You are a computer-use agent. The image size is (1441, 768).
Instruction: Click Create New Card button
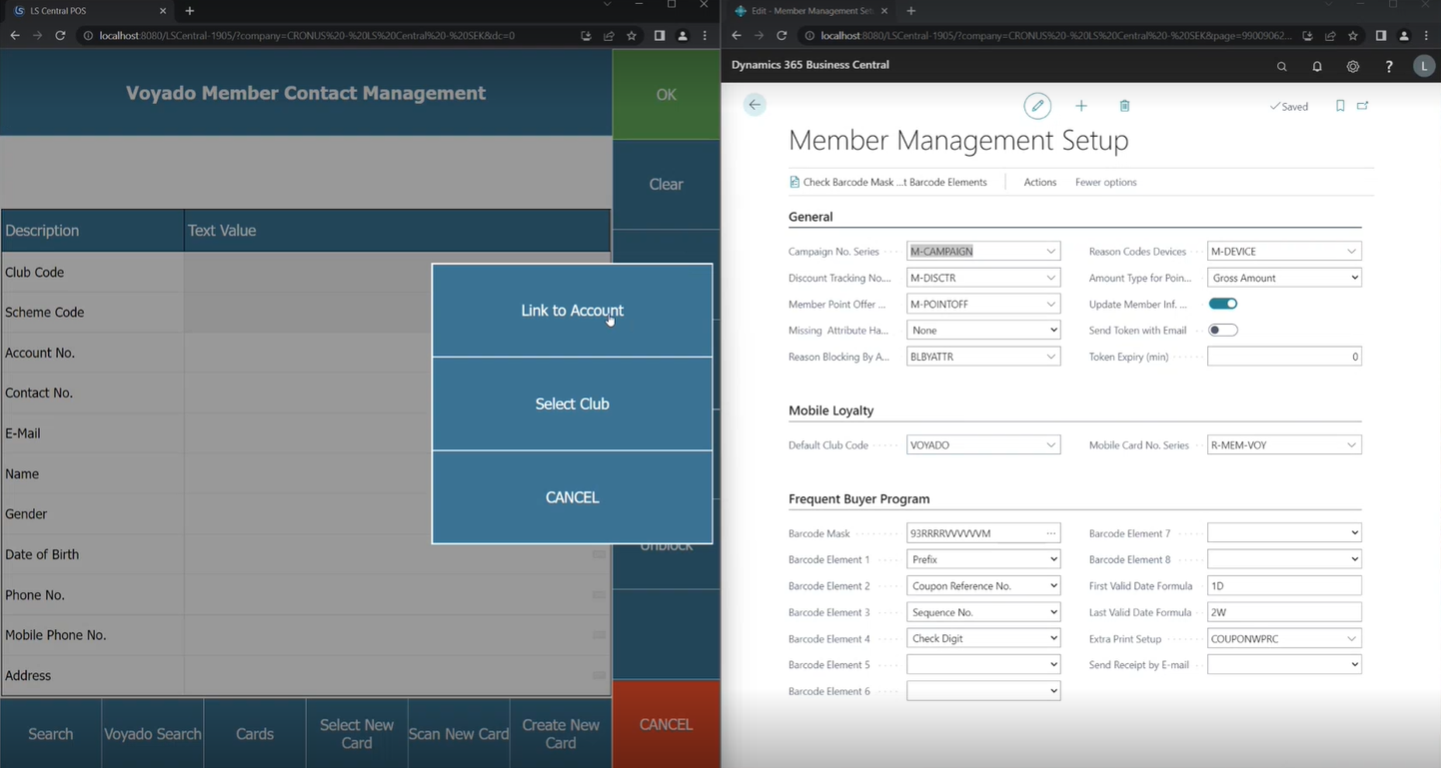coord(561,734)
